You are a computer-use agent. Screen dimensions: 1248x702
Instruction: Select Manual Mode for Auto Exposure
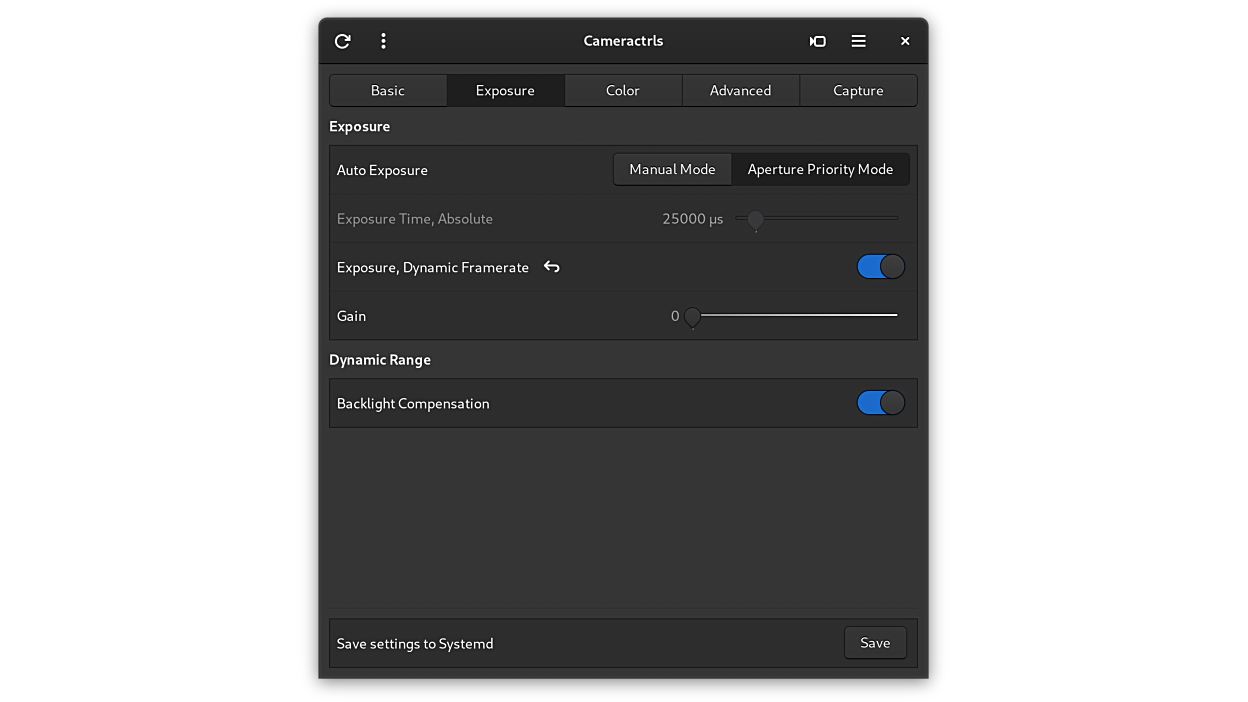(672, 169)
